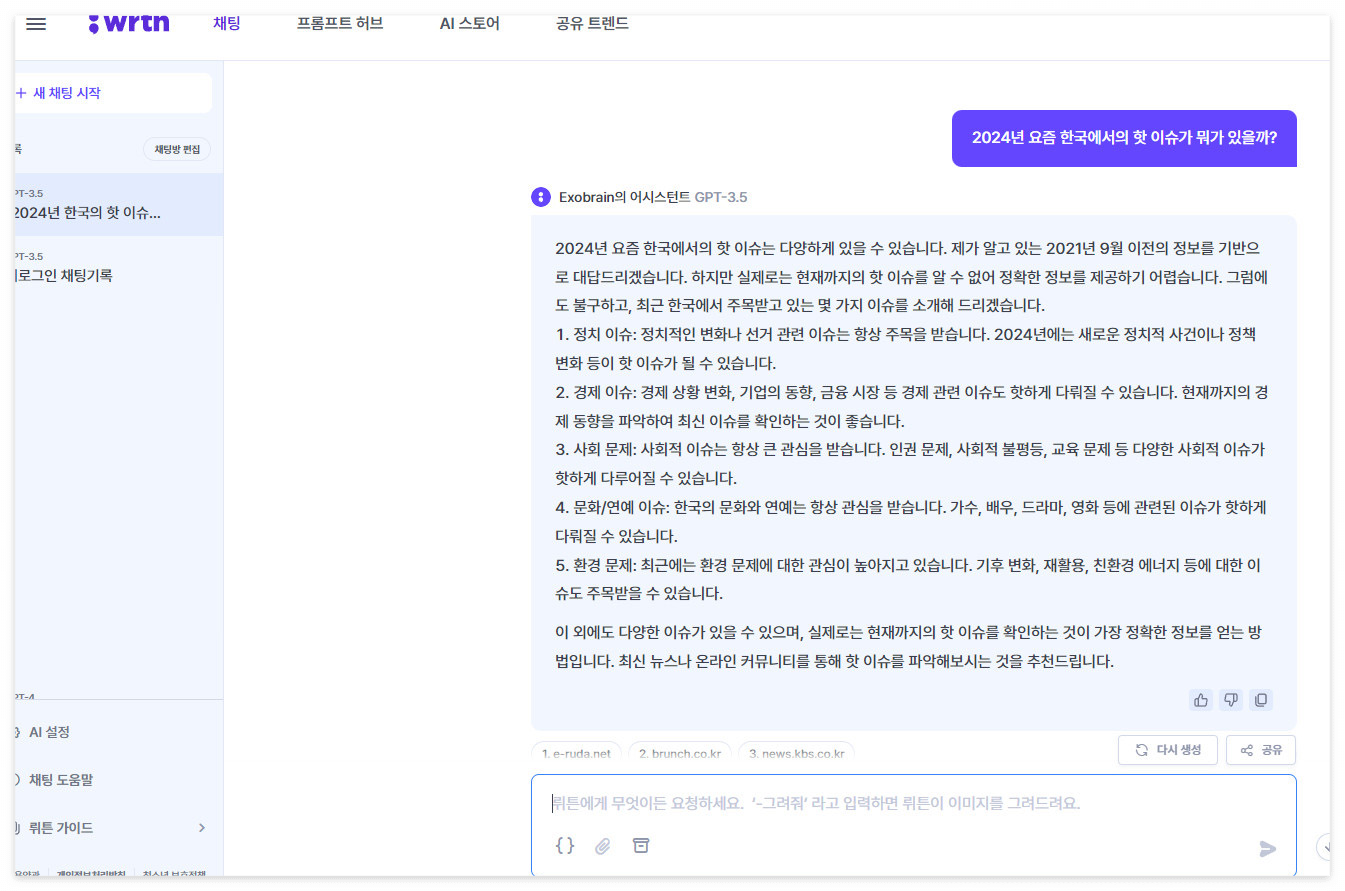Open the 로그인 채팅기록 chat entry

pos(118,267)
